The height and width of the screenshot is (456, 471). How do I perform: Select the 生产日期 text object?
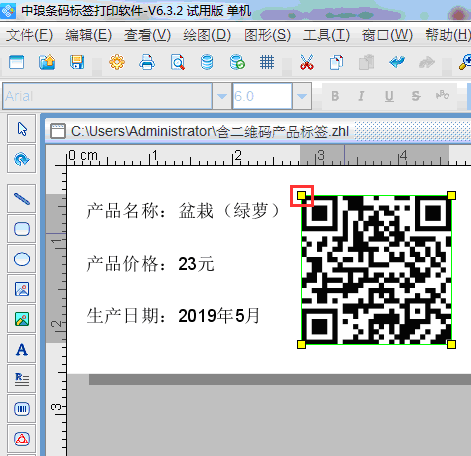173,316
